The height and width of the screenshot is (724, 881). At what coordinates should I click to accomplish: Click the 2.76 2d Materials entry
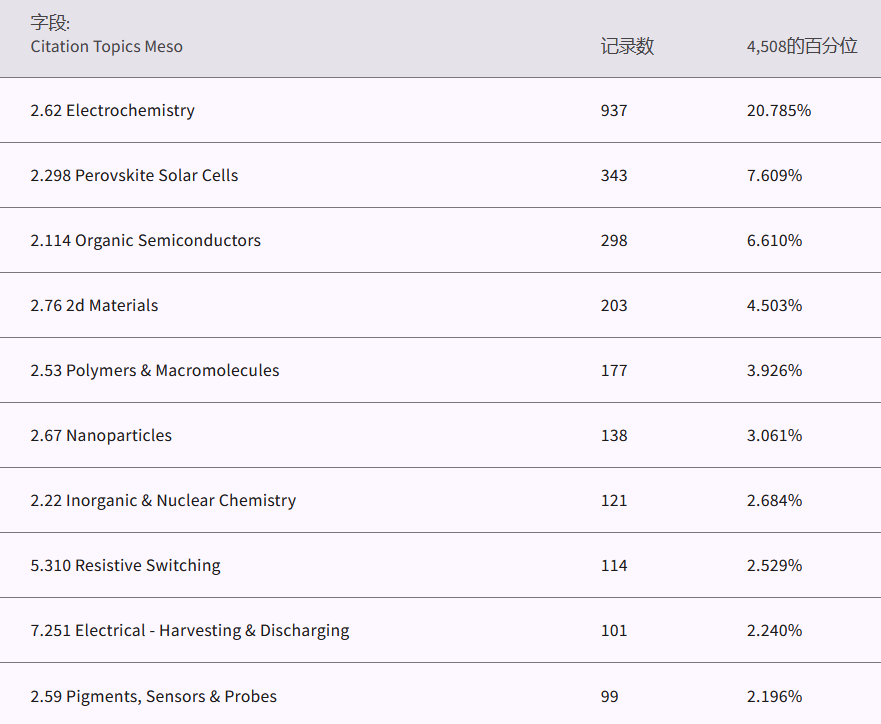tap(94, 305)
